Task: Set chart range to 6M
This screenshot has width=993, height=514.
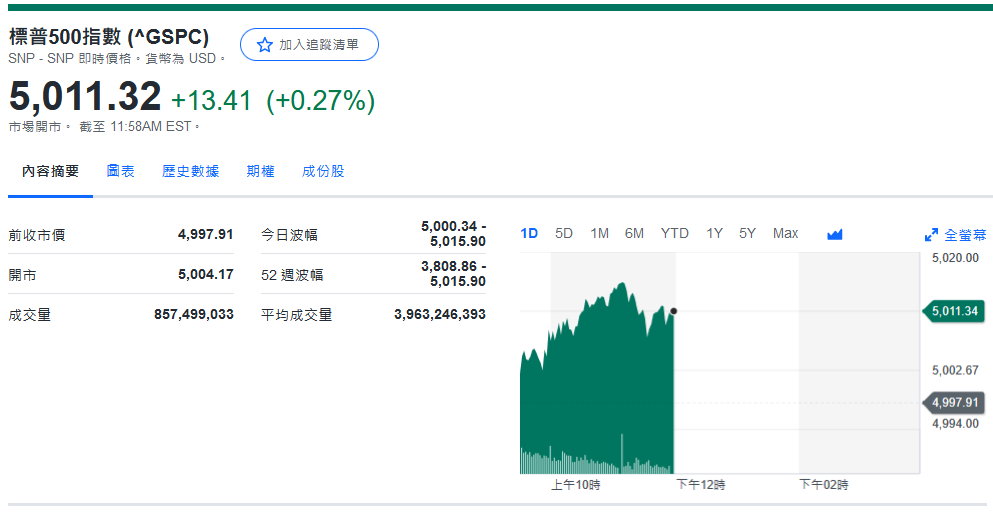Action: (634, 233)
